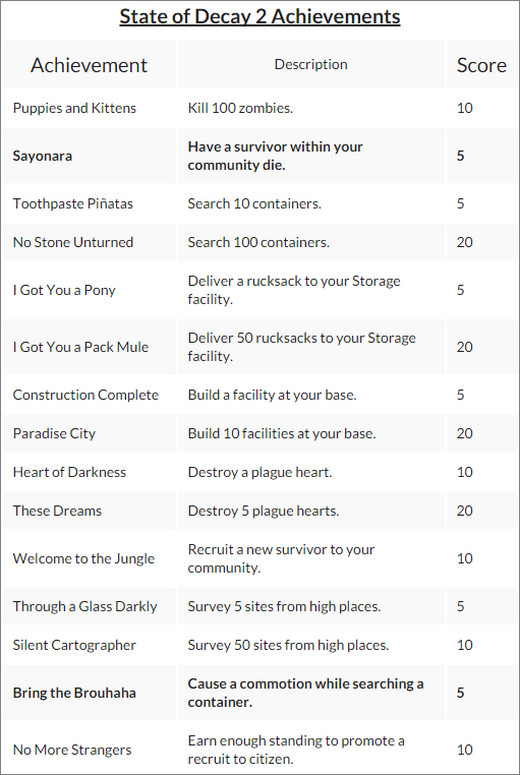
Task: Click the These Dreams achievement name
Action: [x=57, y=511]
